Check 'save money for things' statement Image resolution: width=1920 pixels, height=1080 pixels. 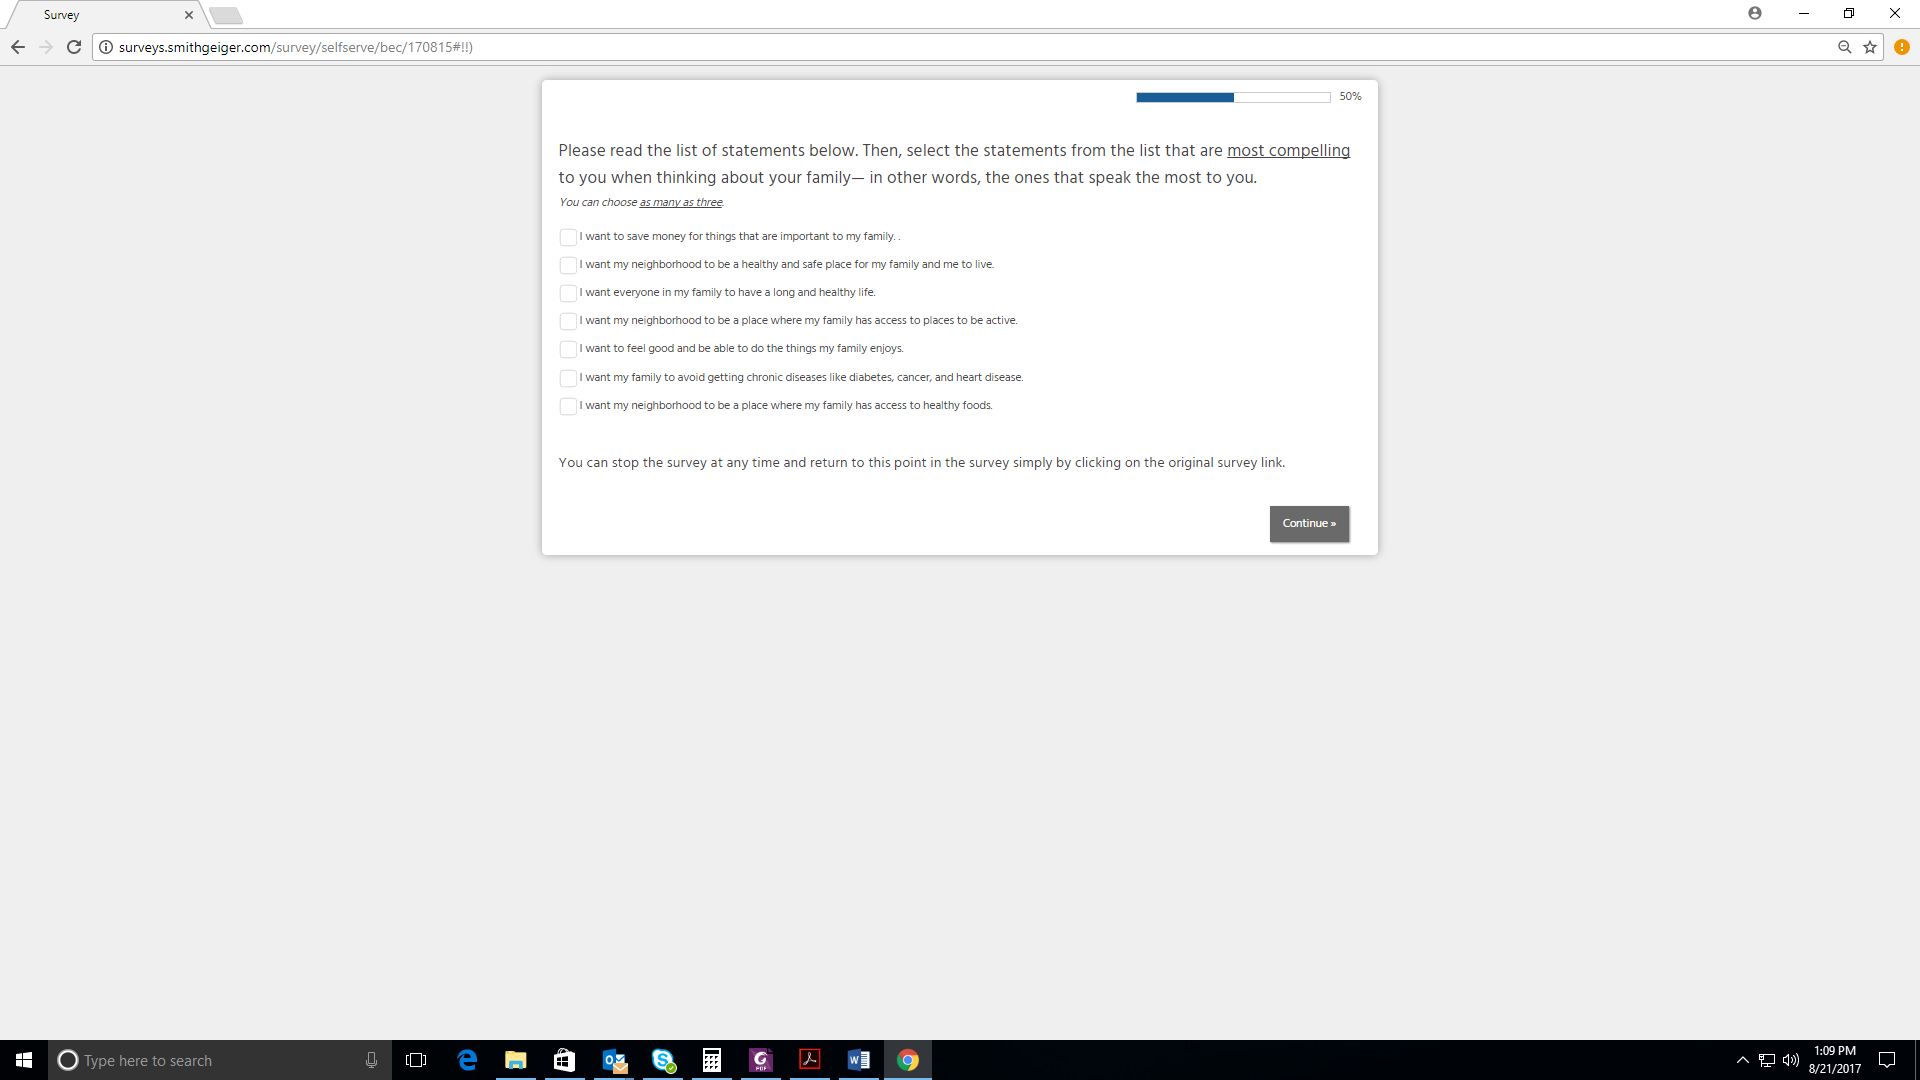568,237
